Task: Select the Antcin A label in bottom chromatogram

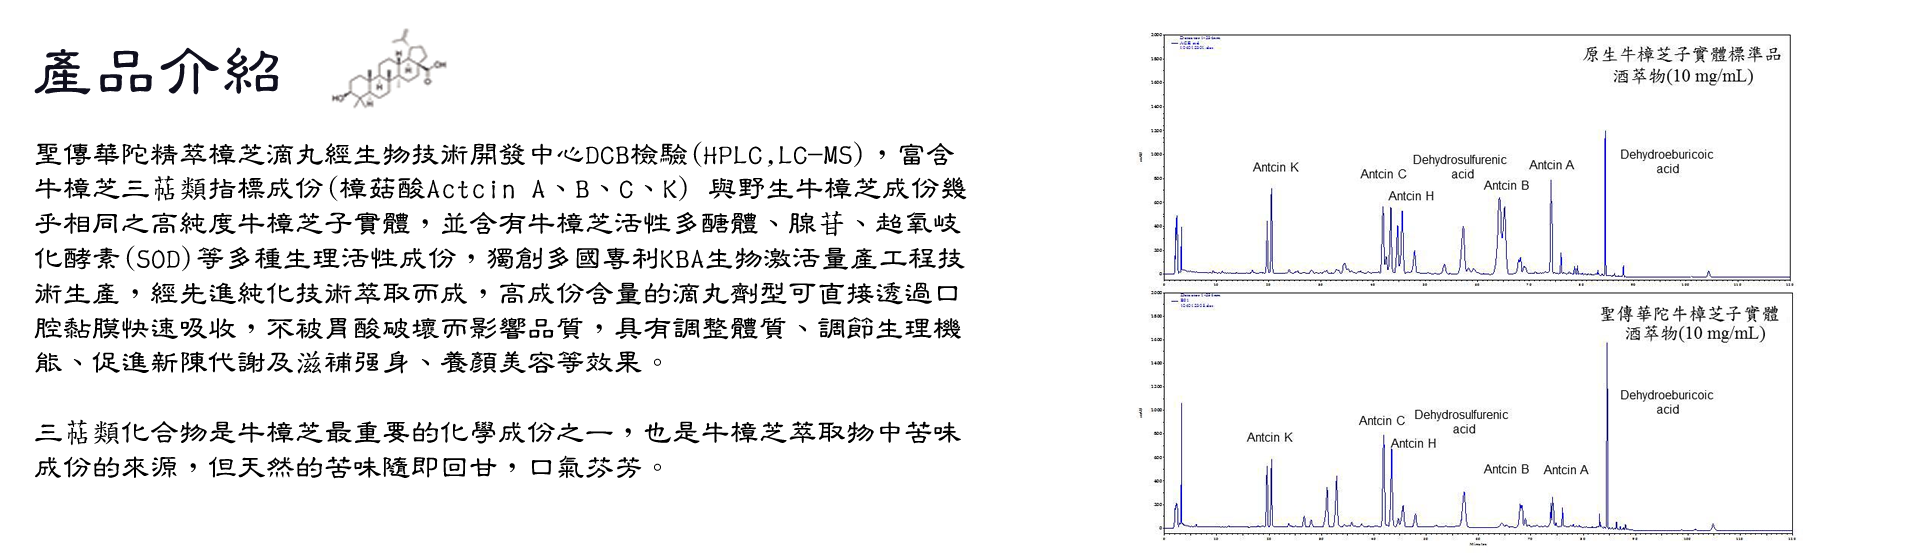Action: pos(1565,470)
